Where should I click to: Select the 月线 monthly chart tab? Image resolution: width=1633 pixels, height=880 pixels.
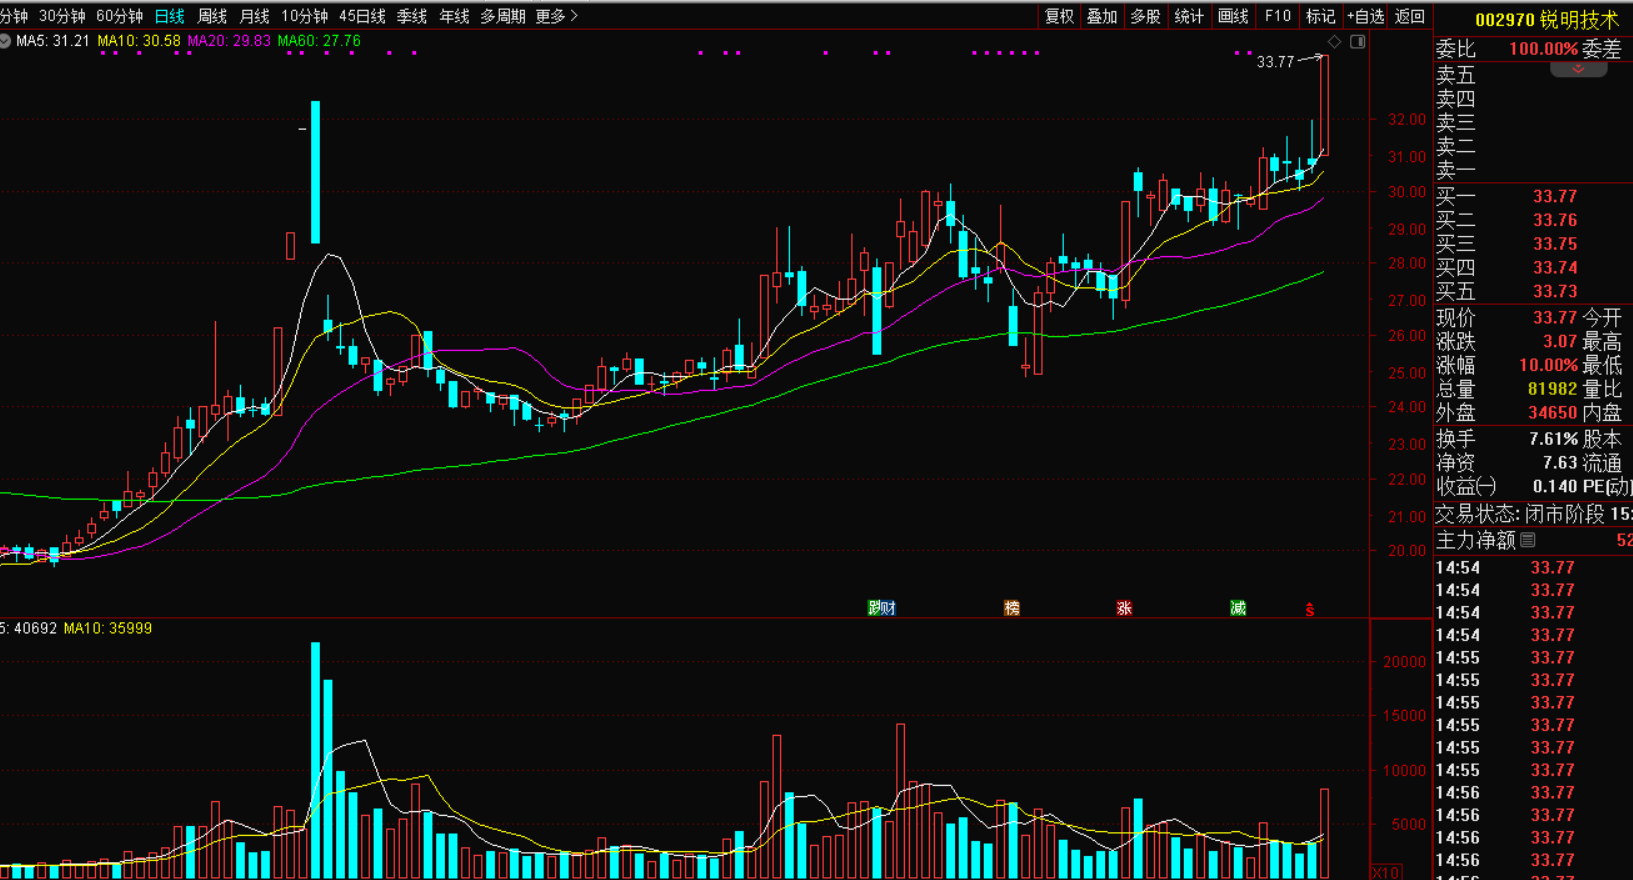[254, 16]
